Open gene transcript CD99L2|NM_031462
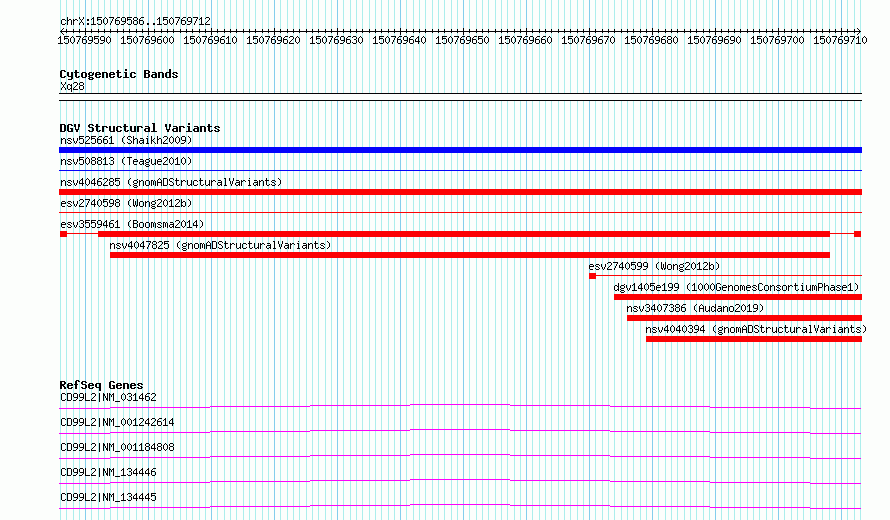 point(108,397)
